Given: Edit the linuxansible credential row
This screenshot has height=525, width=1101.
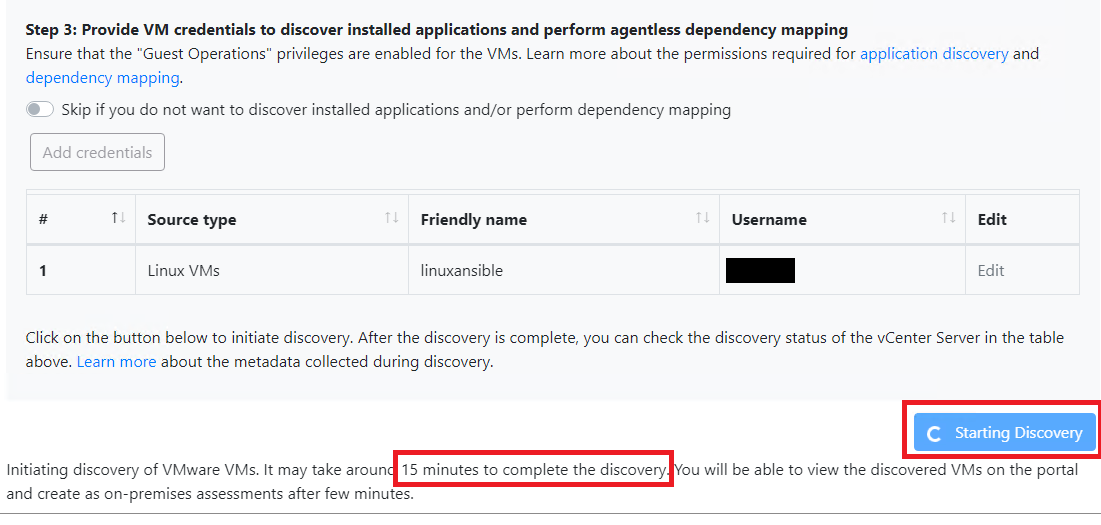Looking at the screenshot, I should (x=991, y=270).
